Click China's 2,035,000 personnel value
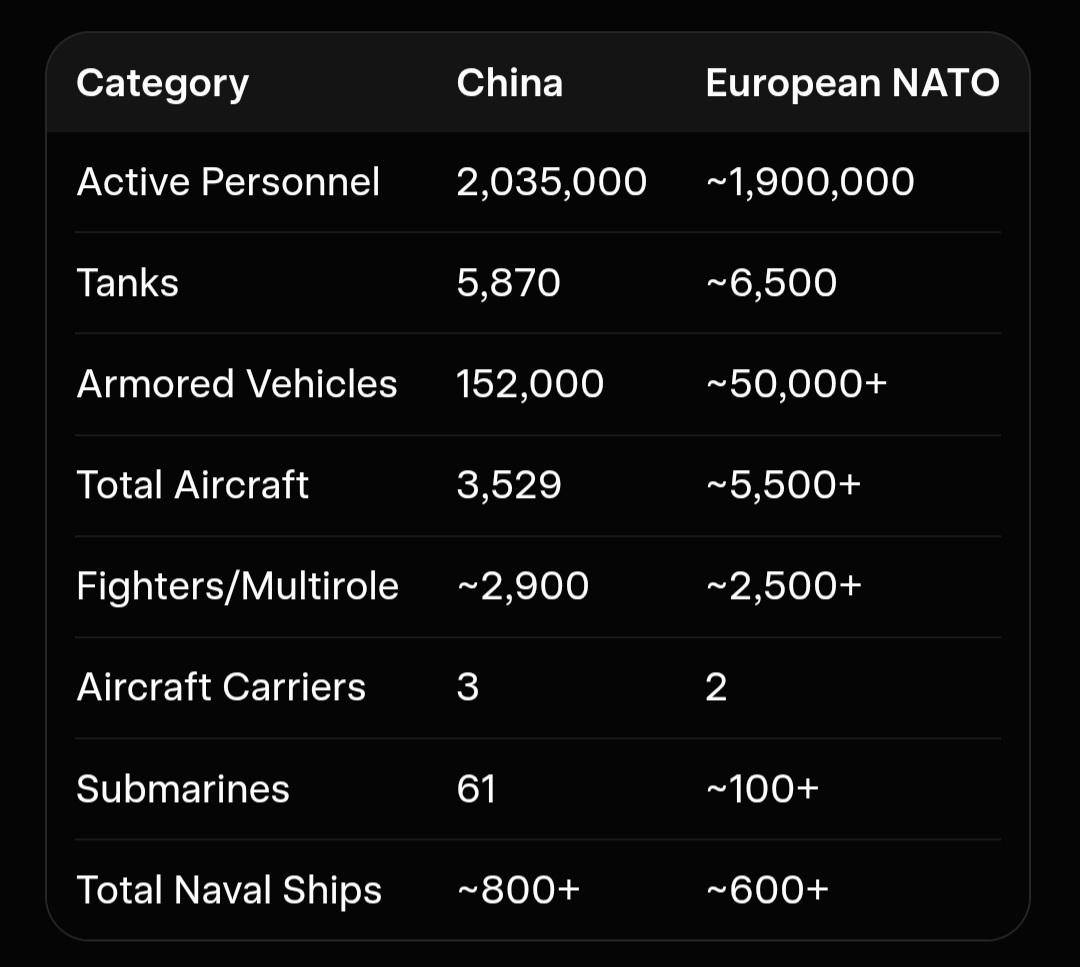1080x967 pixels. (551, 183)
